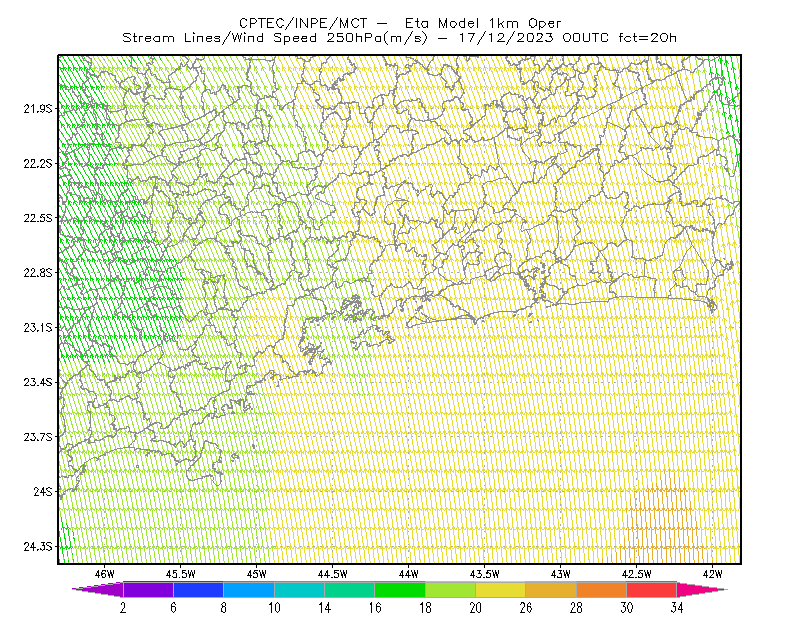The image size is (800, 618).
Task: Click the 44W longitude axis label
Action: coord(408,574)
